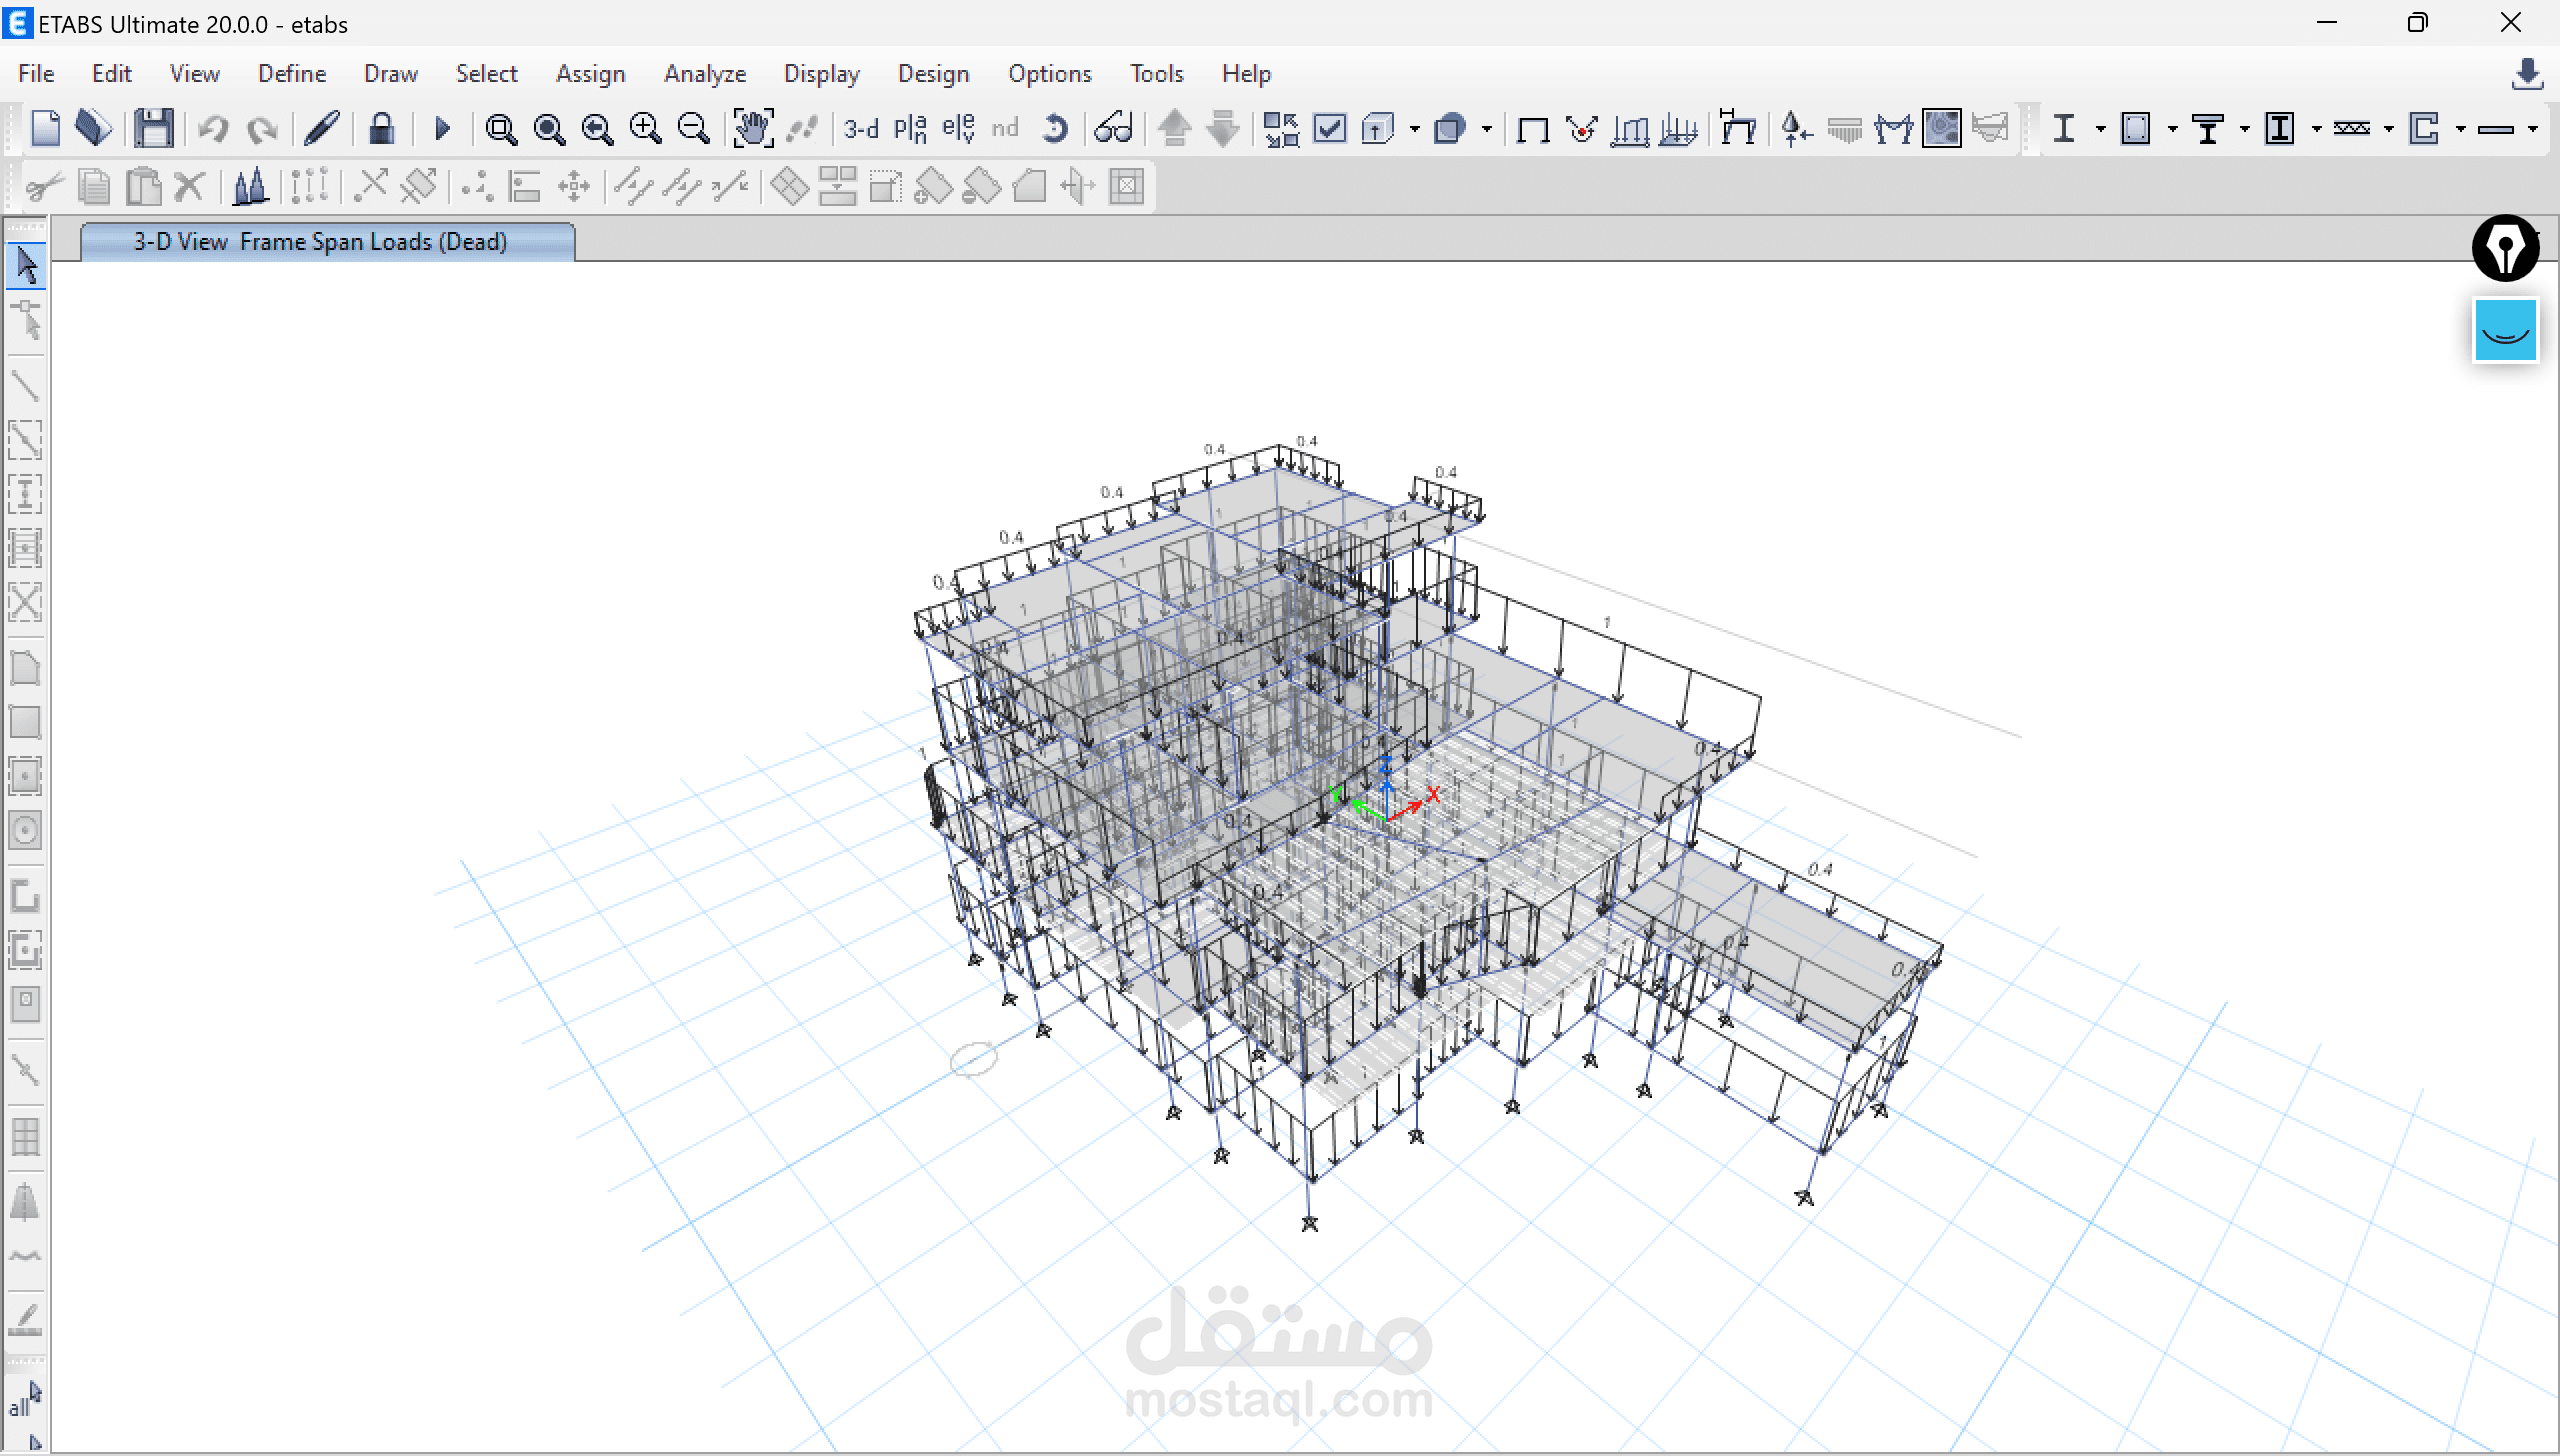Select Draw Beam/Column/Brace line tool in sidebar
The width and height of the screenshot is (2560, 1456).
[25, 385]
